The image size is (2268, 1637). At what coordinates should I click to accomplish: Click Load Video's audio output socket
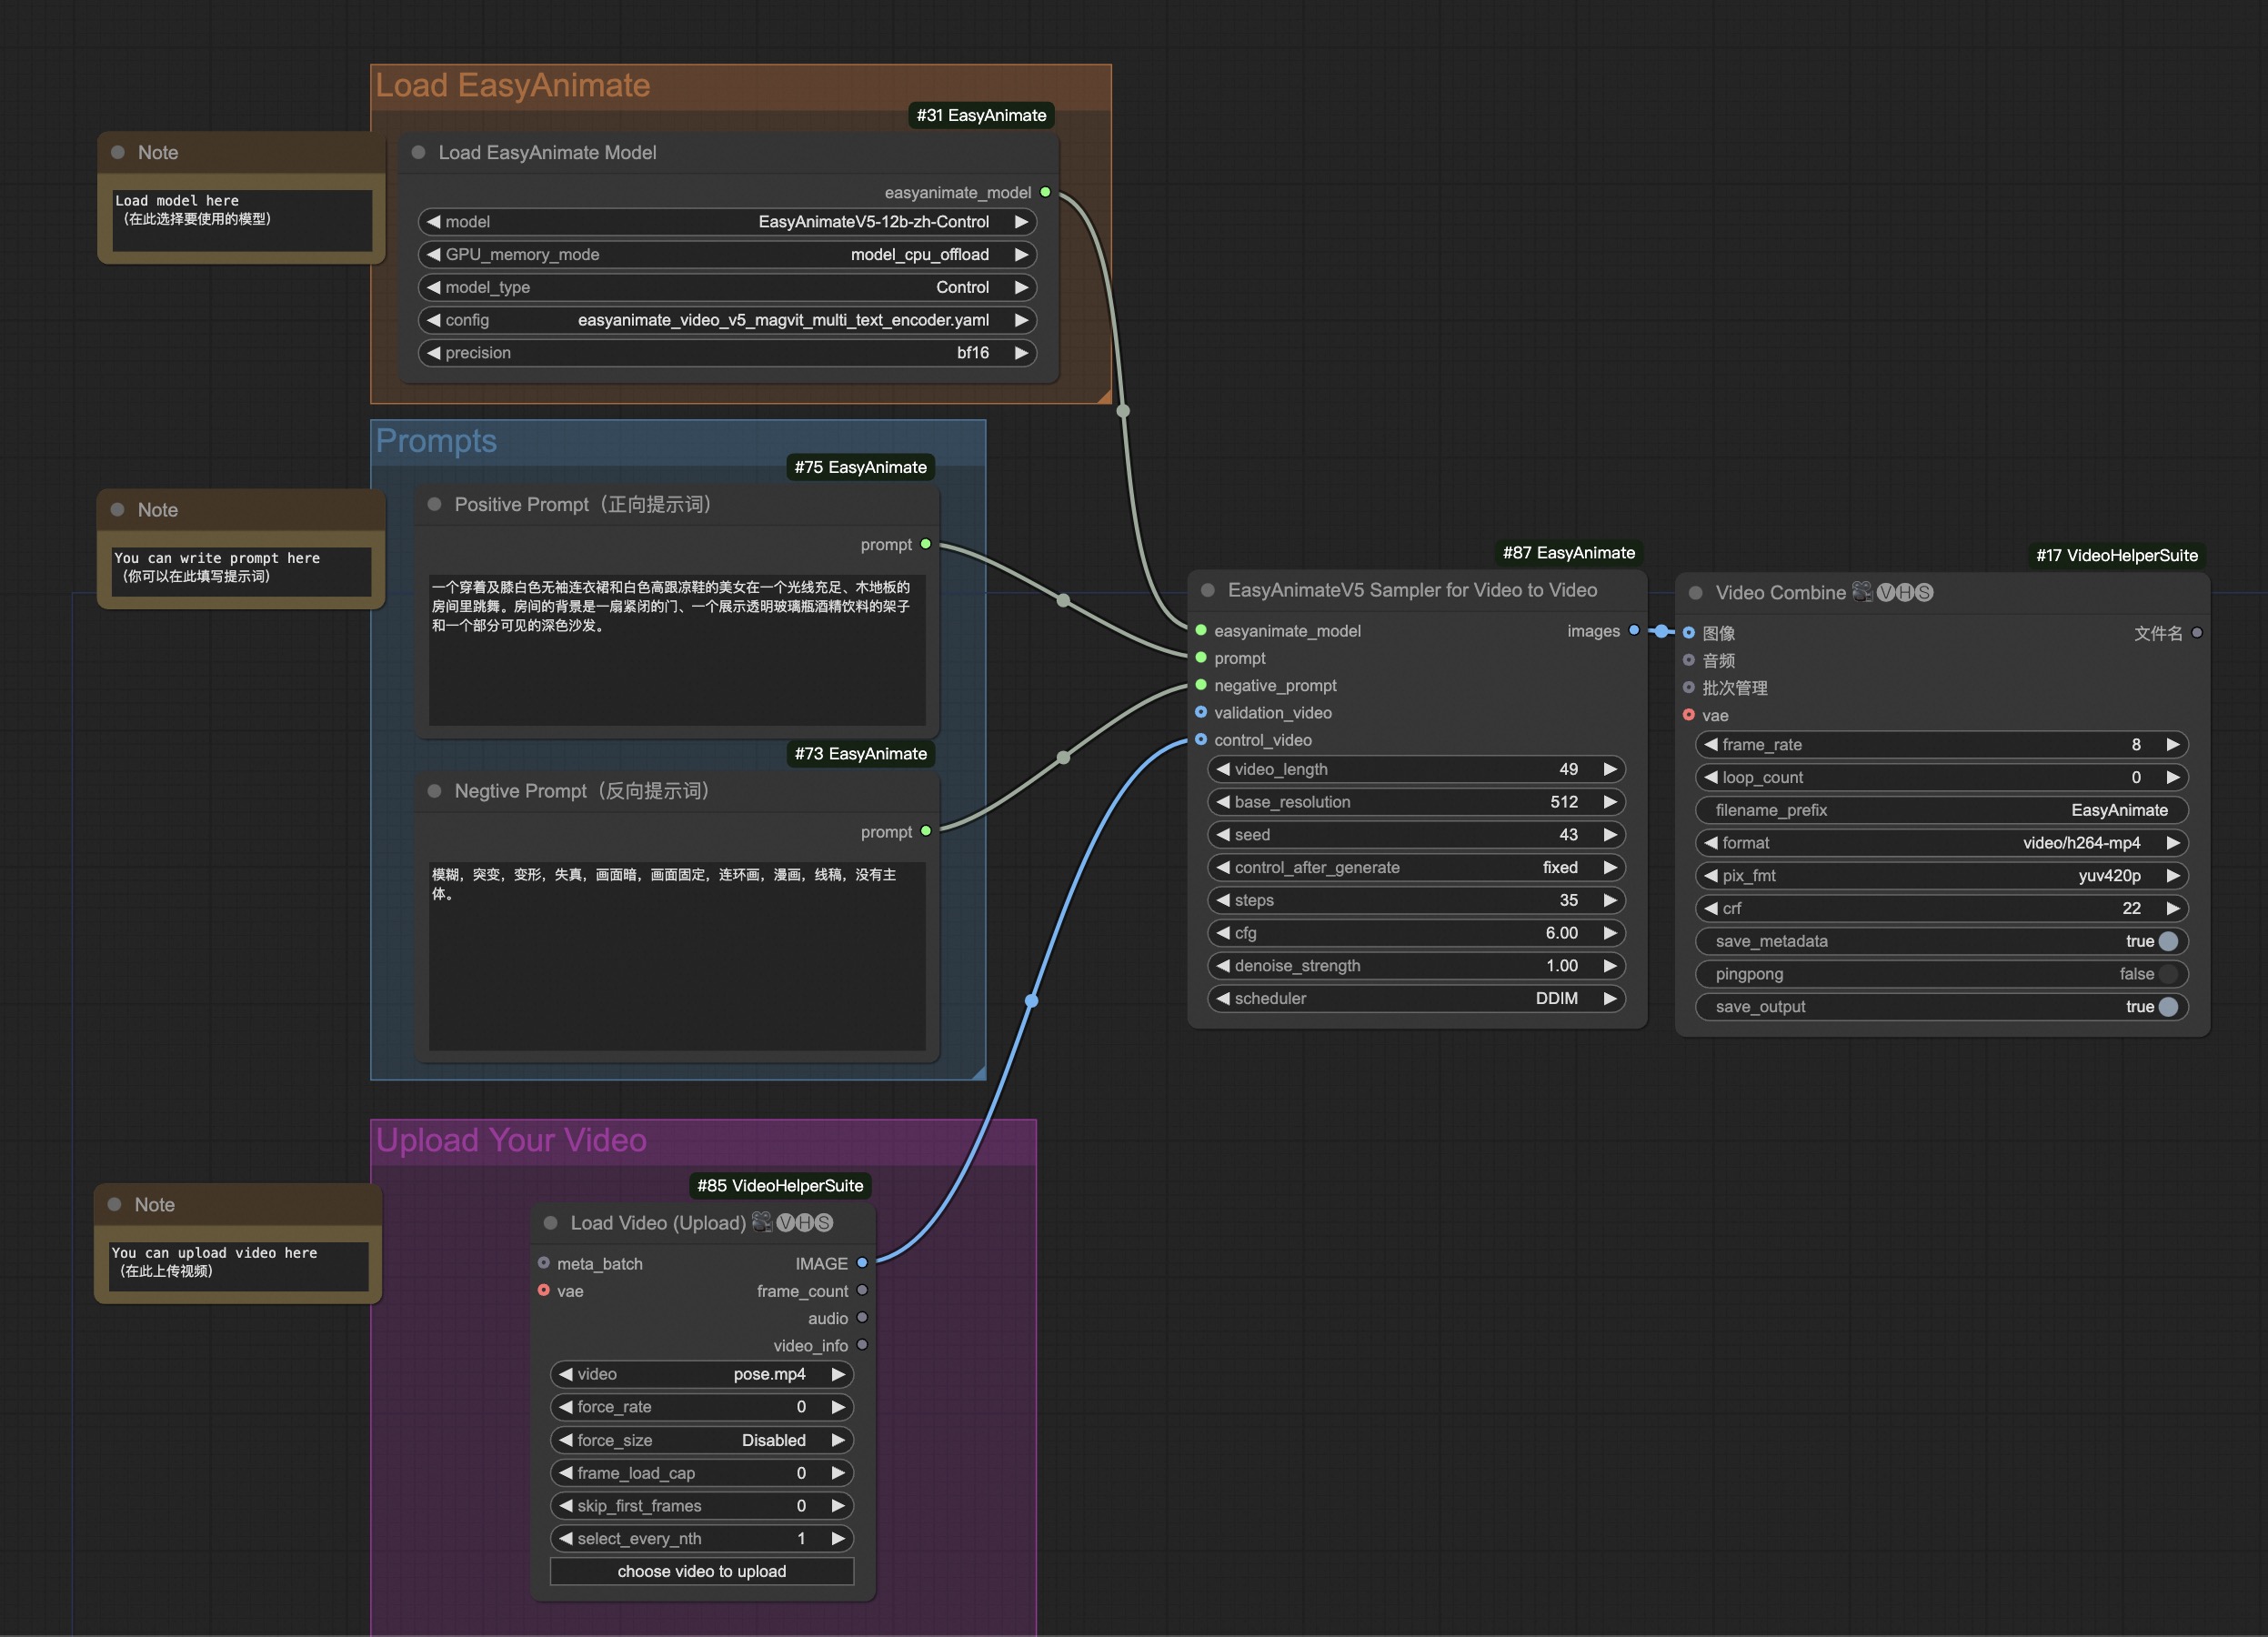pyautogui.click(x=862, y=1318)
